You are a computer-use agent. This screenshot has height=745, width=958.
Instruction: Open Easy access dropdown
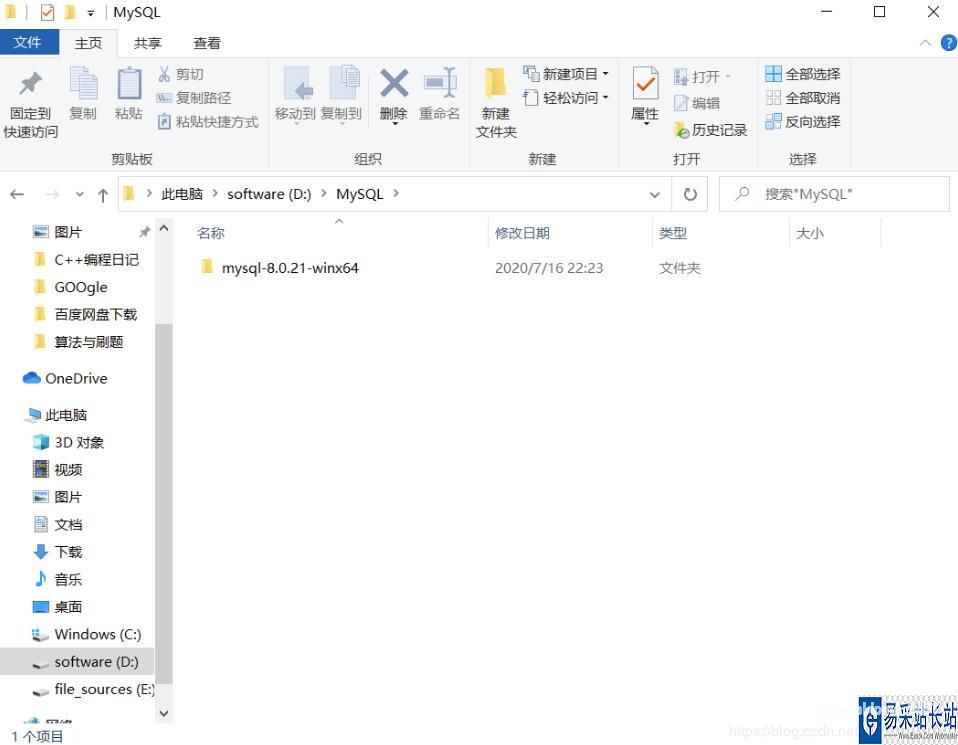[x=566, y=98]
